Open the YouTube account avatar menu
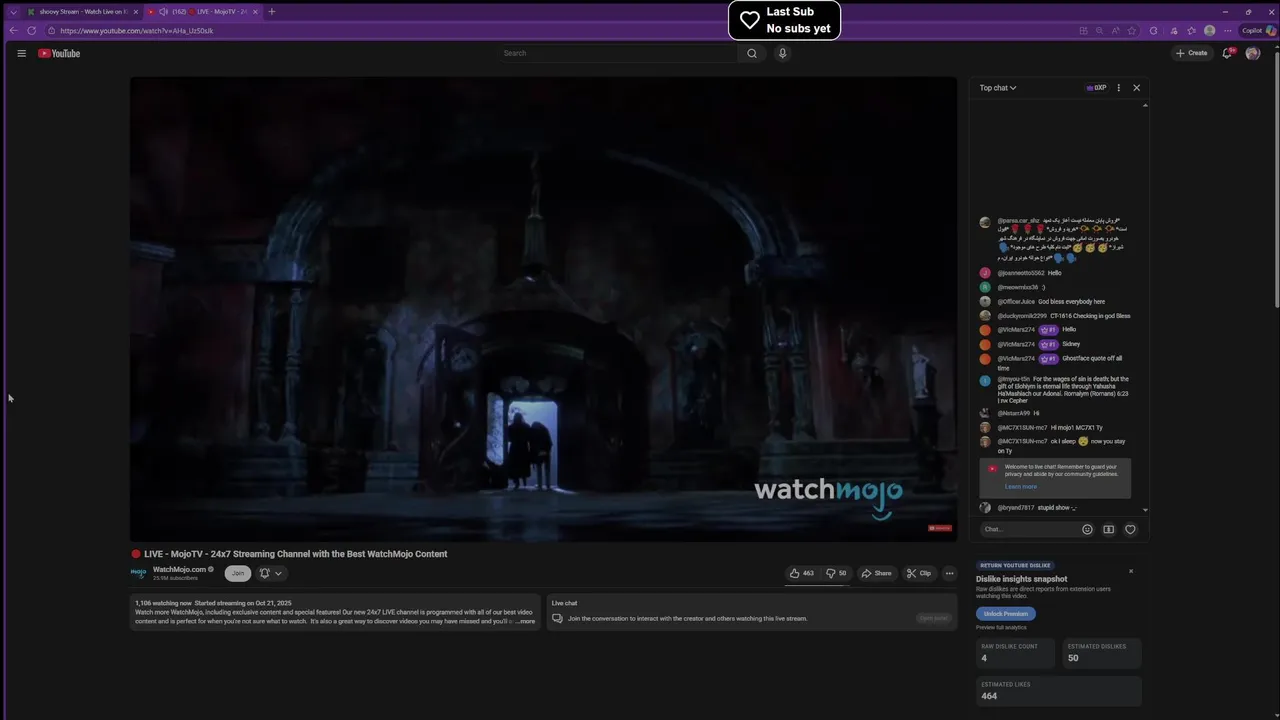The image size is (1280, 720). (x=1253, y=53)
